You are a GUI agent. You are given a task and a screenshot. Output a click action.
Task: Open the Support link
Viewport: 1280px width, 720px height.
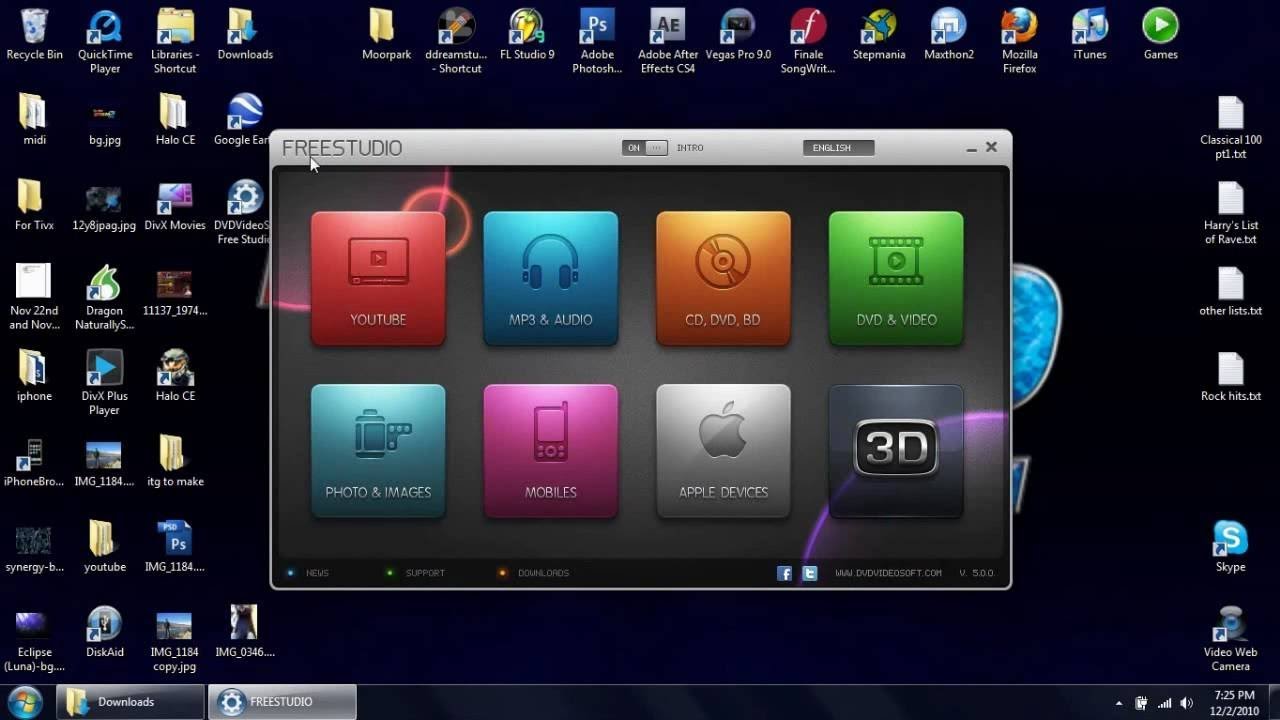[424, 573]
